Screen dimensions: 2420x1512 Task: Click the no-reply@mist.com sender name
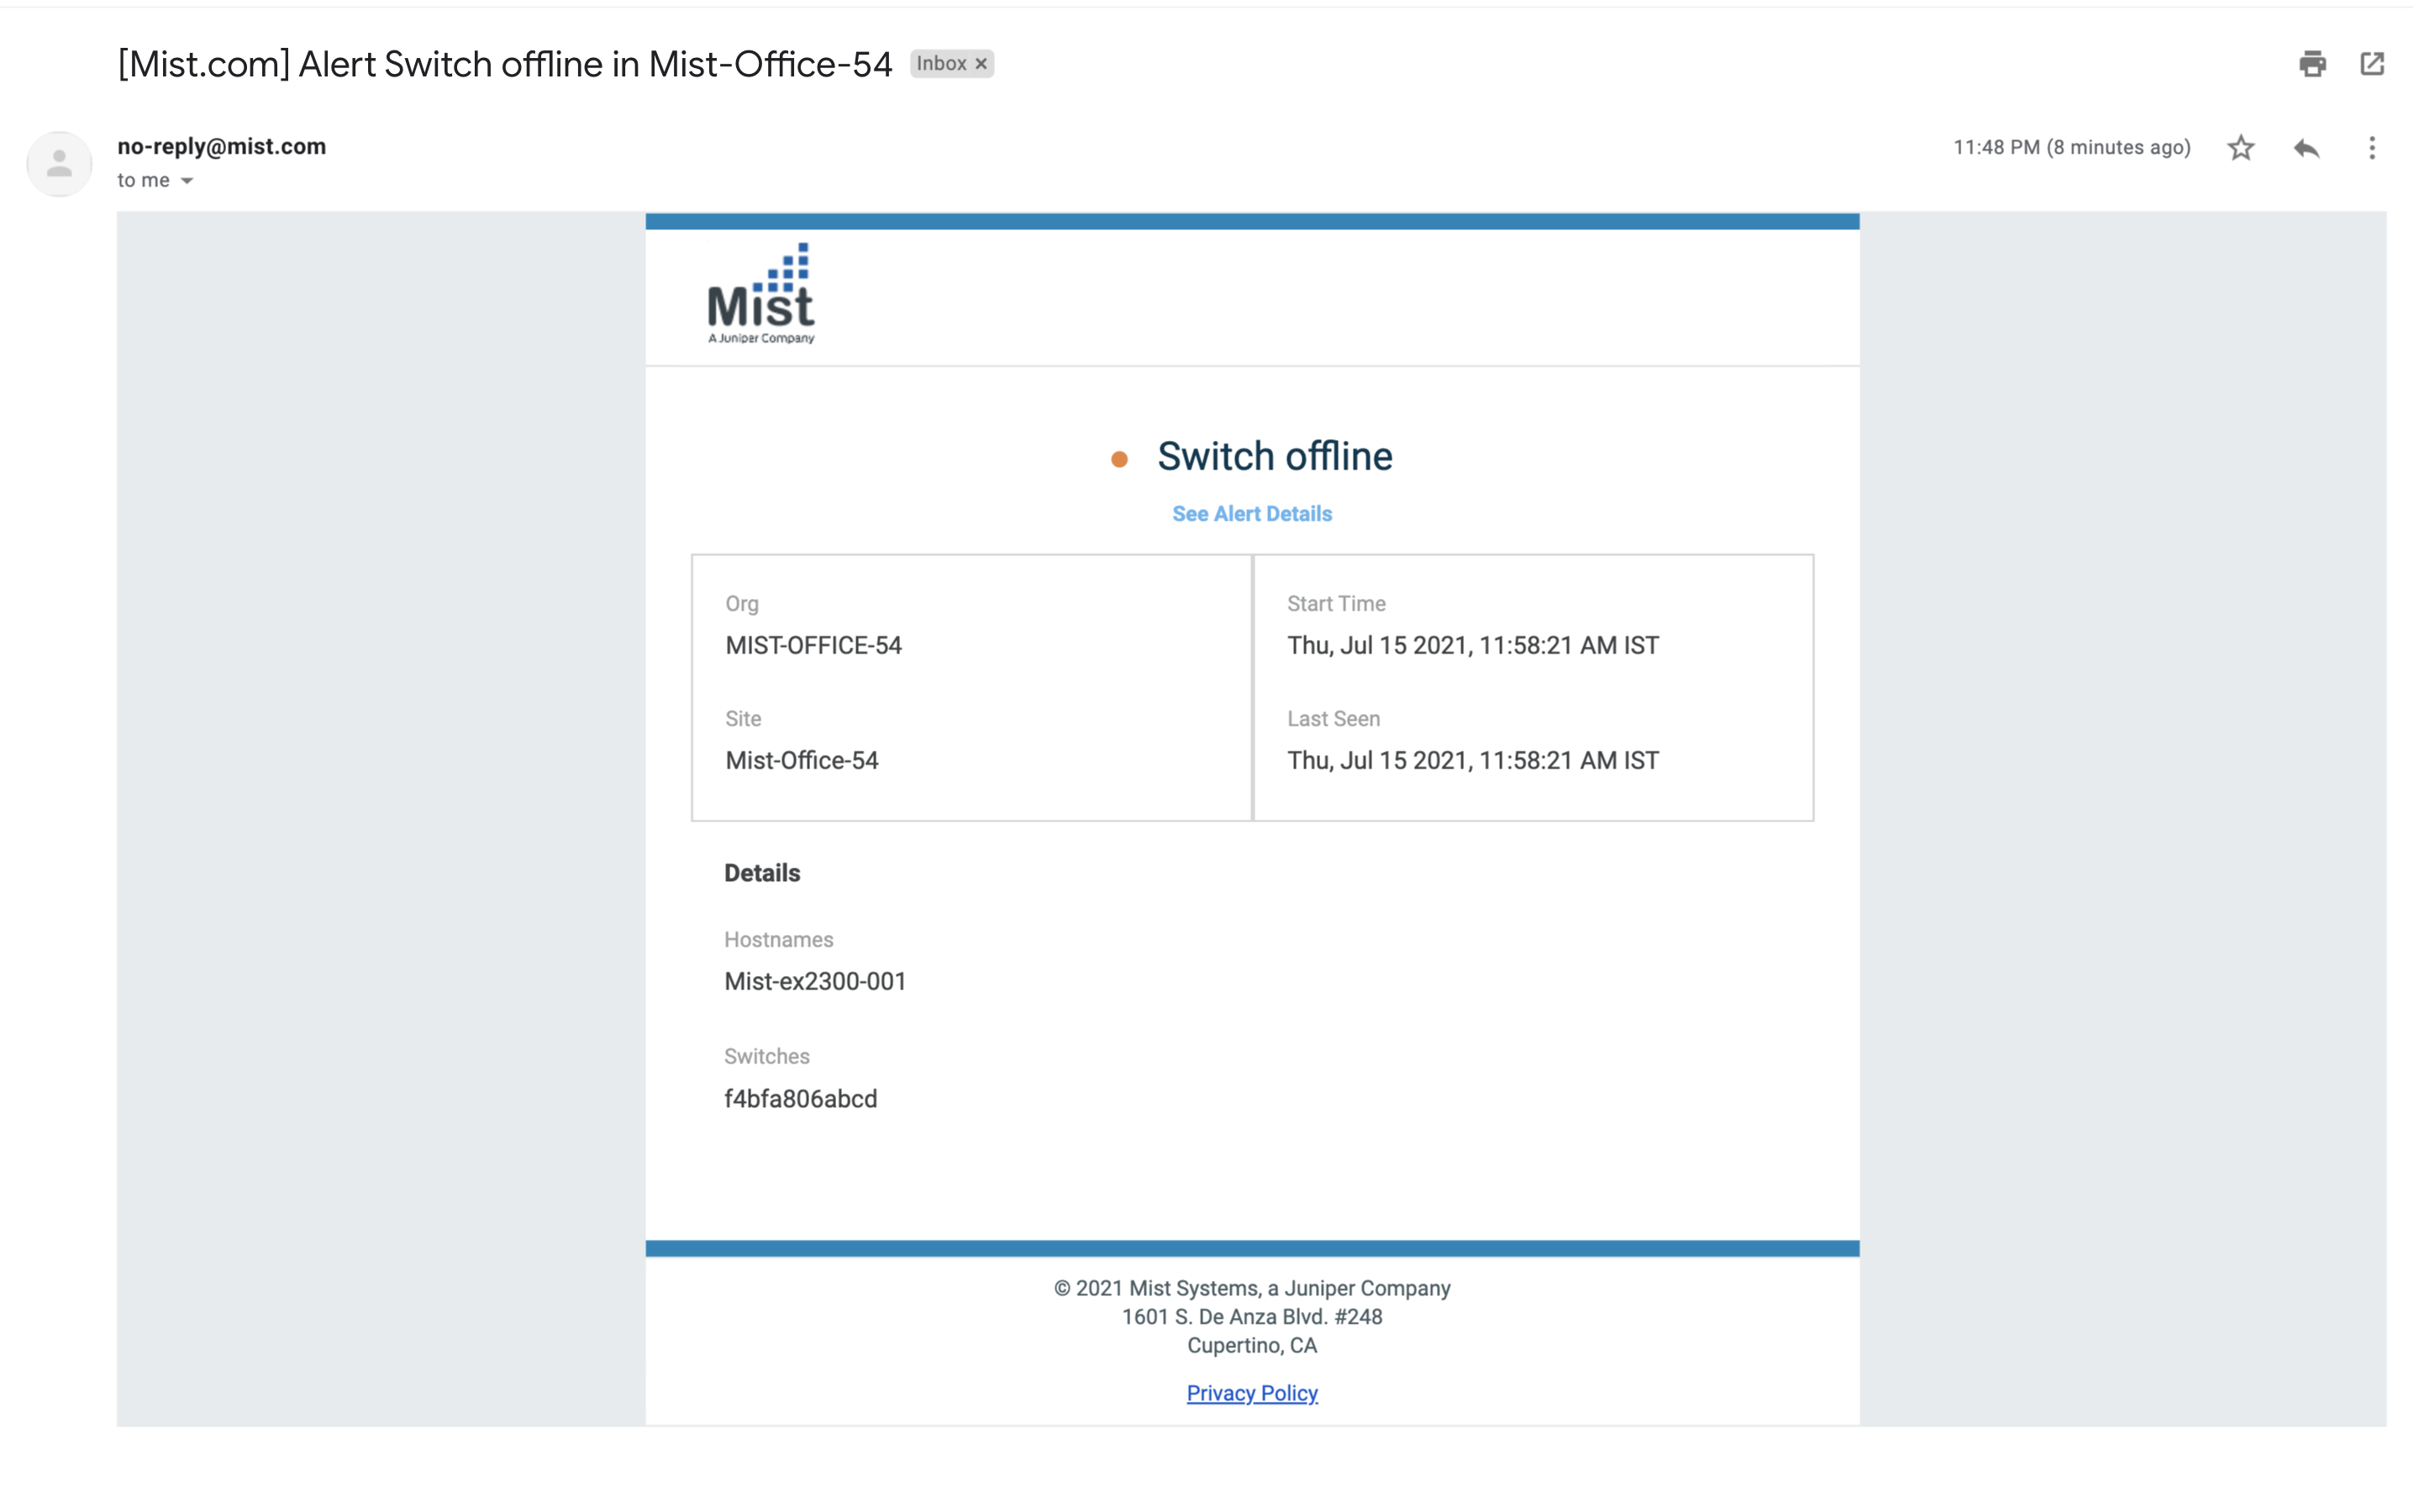(x=222, y=147)
